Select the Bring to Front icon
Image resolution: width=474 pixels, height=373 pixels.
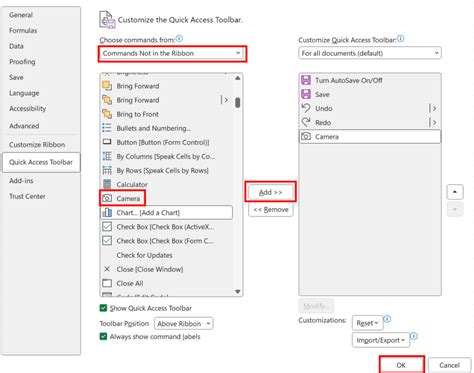pyautogui.click(x=107, y=114)
